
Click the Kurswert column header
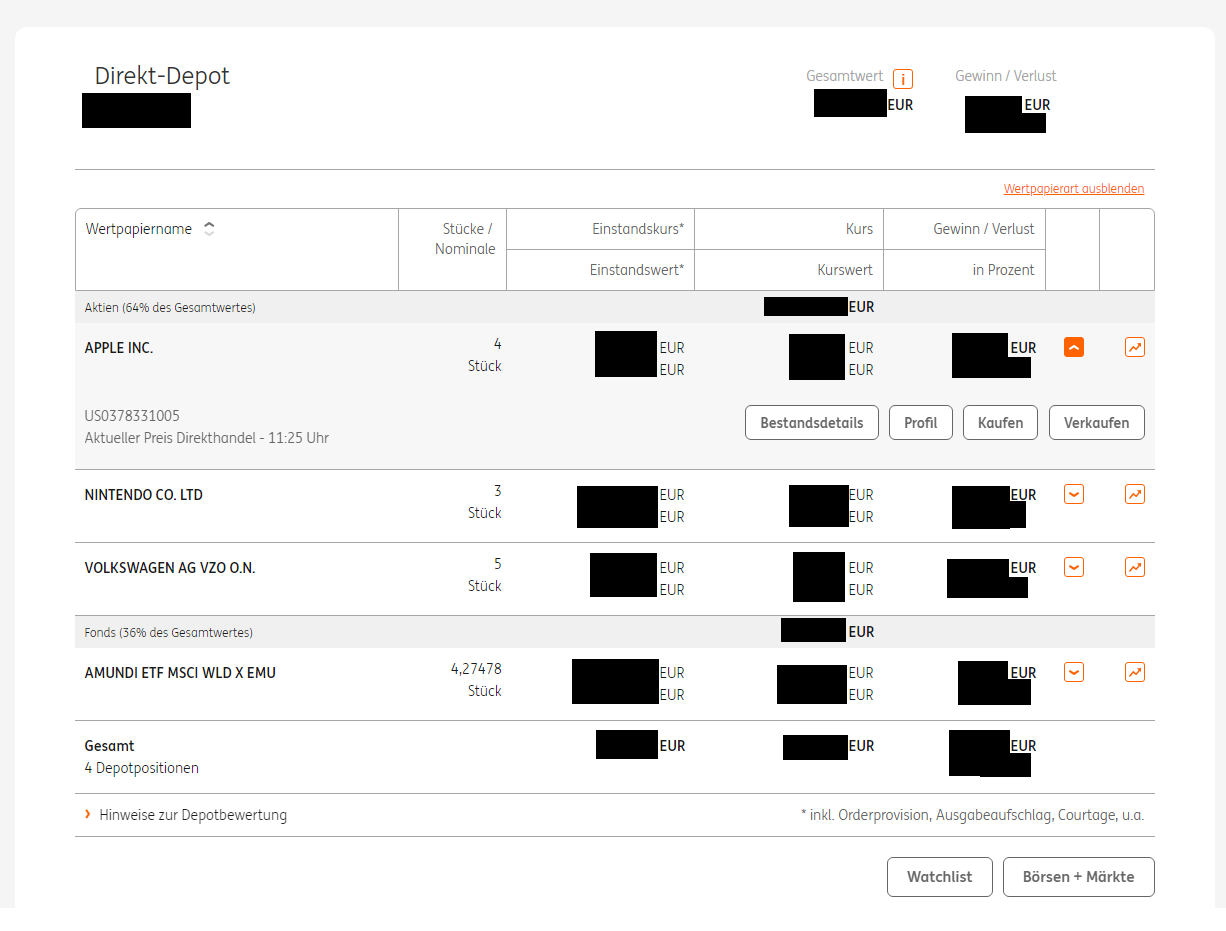click(x=845, y=270)
